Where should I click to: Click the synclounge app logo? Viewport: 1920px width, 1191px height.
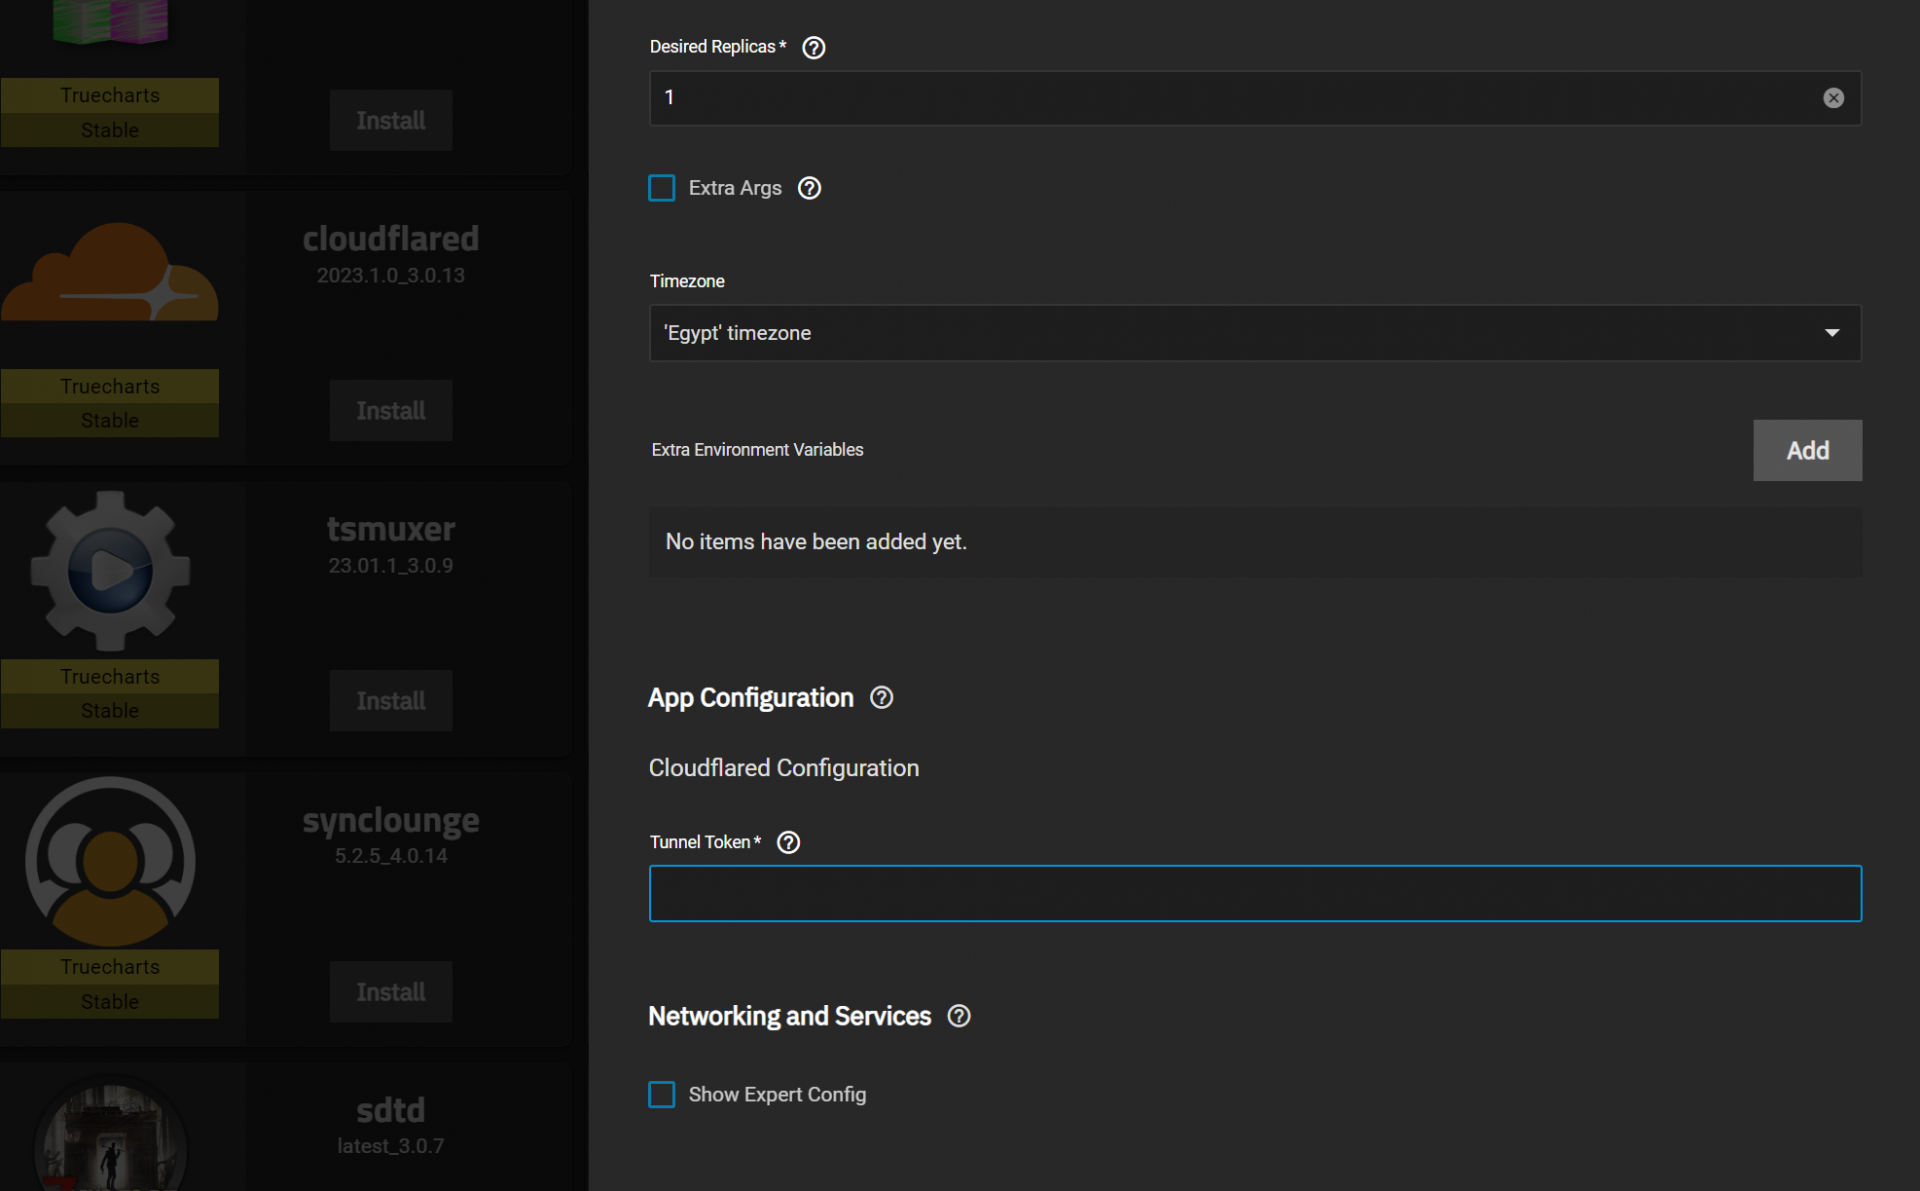coord(110,860)
